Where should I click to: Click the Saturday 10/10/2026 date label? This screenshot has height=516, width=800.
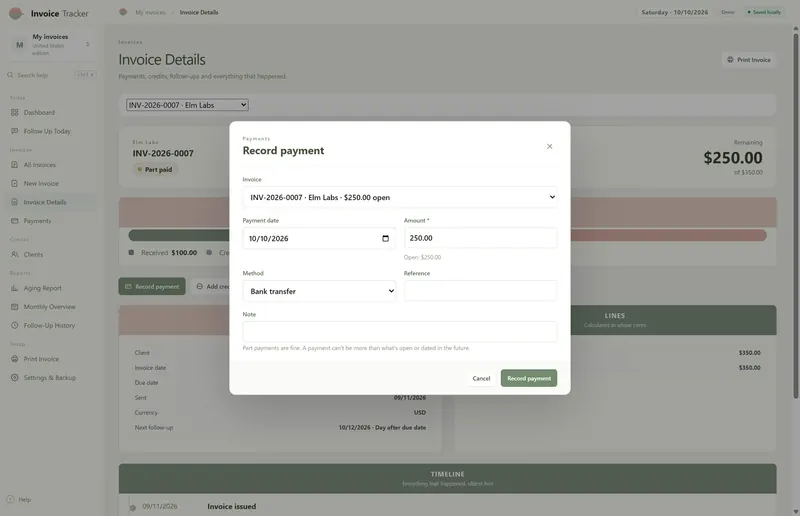point(674,12)
